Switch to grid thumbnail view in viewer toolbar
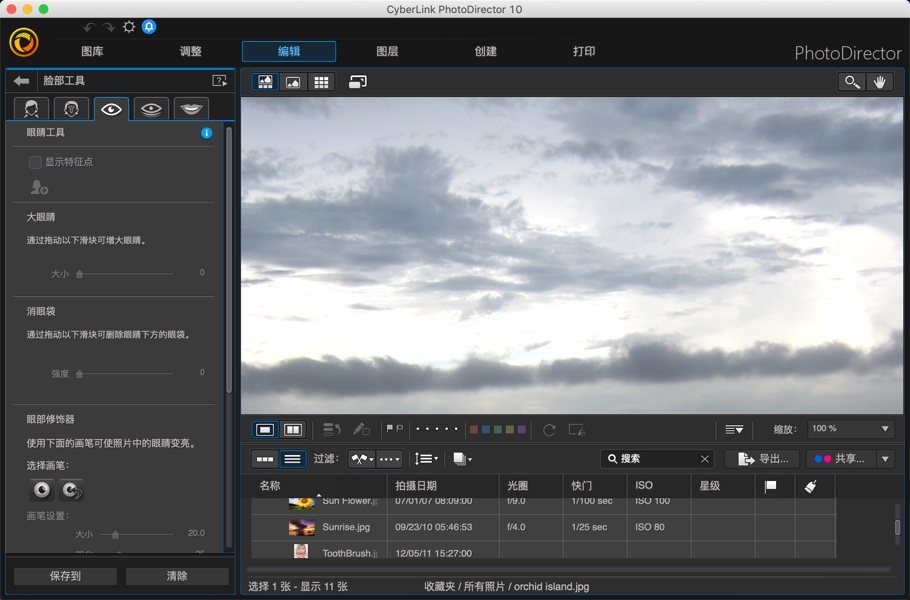 coord(320,81)
